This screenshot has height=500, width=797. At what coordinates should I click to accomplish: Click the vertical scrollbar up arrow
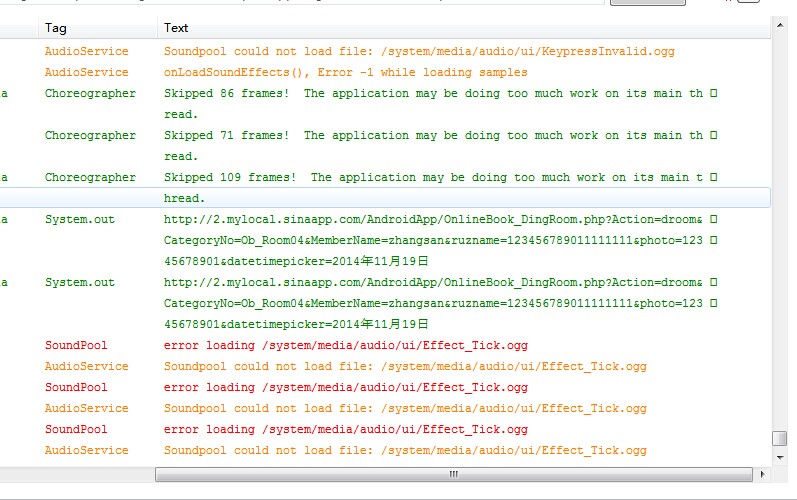(779, 25)
